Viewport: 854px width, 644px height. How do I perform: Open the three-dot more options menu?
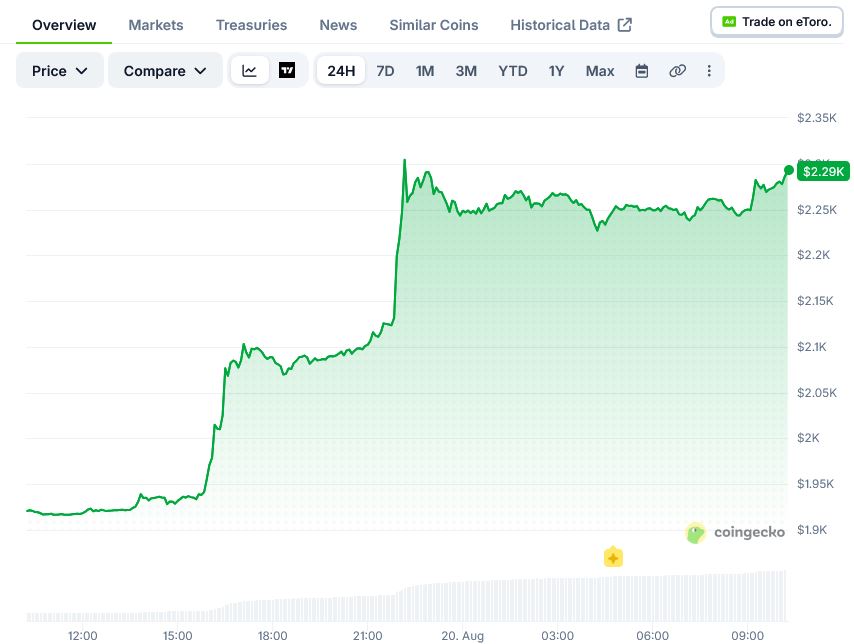tap(709, 71)
